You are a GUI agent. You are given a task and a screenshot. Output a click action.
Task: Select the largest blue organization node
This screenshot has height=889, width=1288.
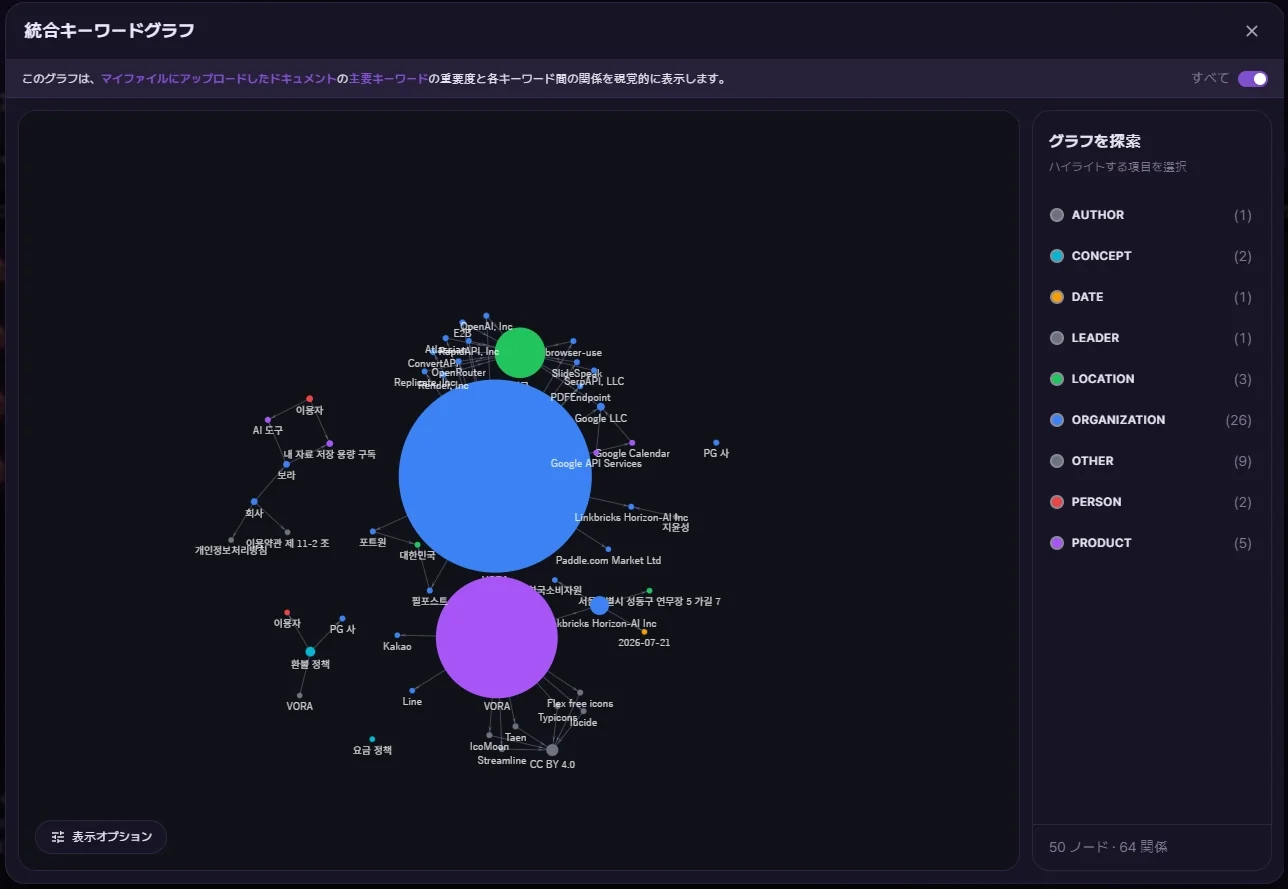[495, 476]
